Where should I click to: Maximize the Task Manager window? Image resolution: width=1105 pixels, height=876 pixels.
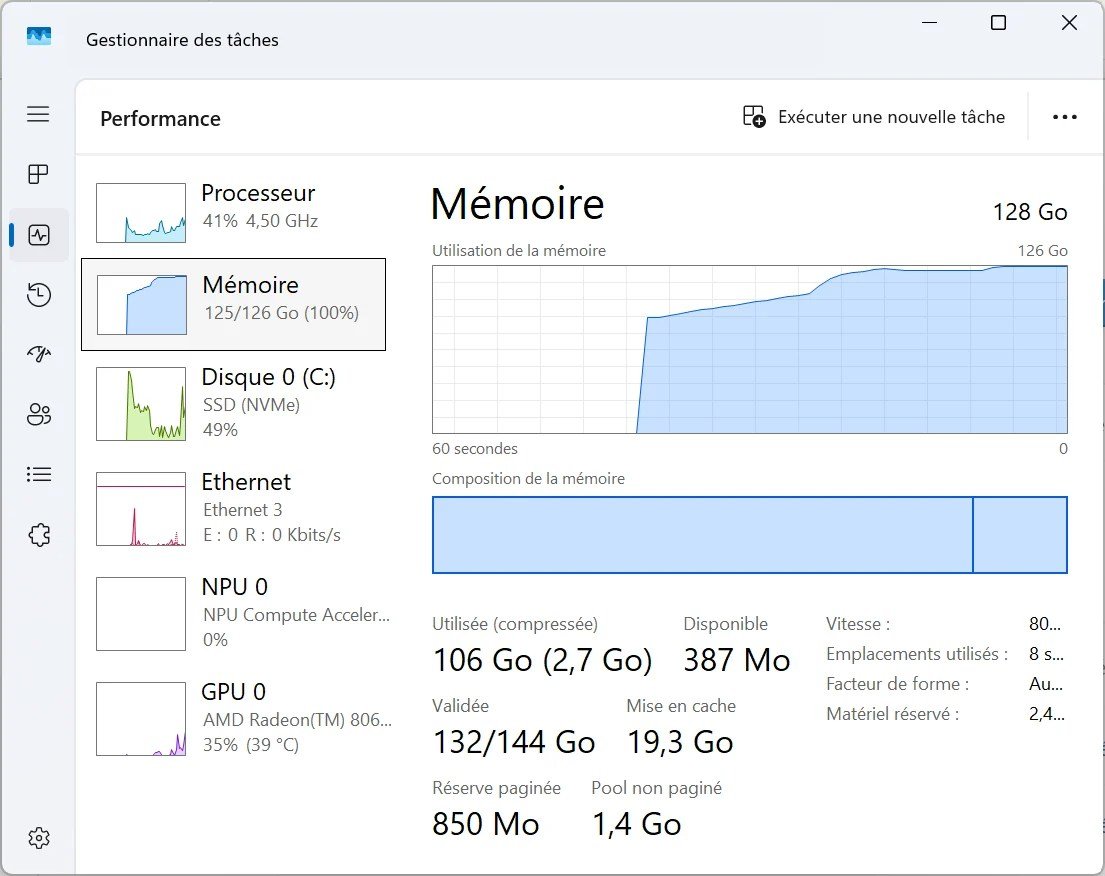pyautogui.click(x=999, y=23)
